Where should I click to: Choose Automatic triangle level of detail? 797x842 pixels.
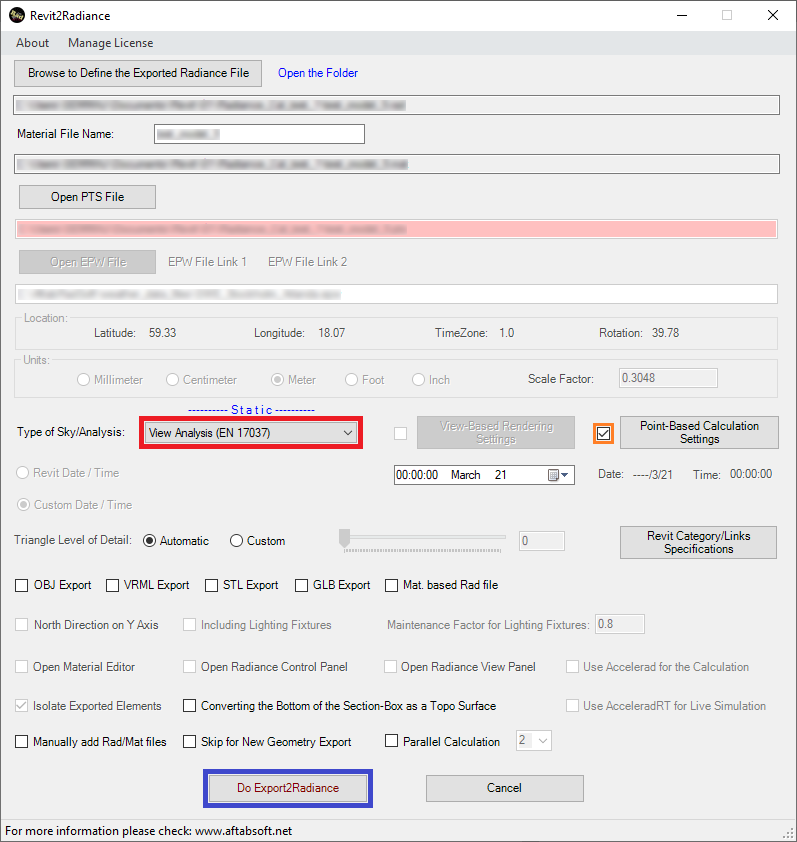pyautogui.click(x=149, y=541)
